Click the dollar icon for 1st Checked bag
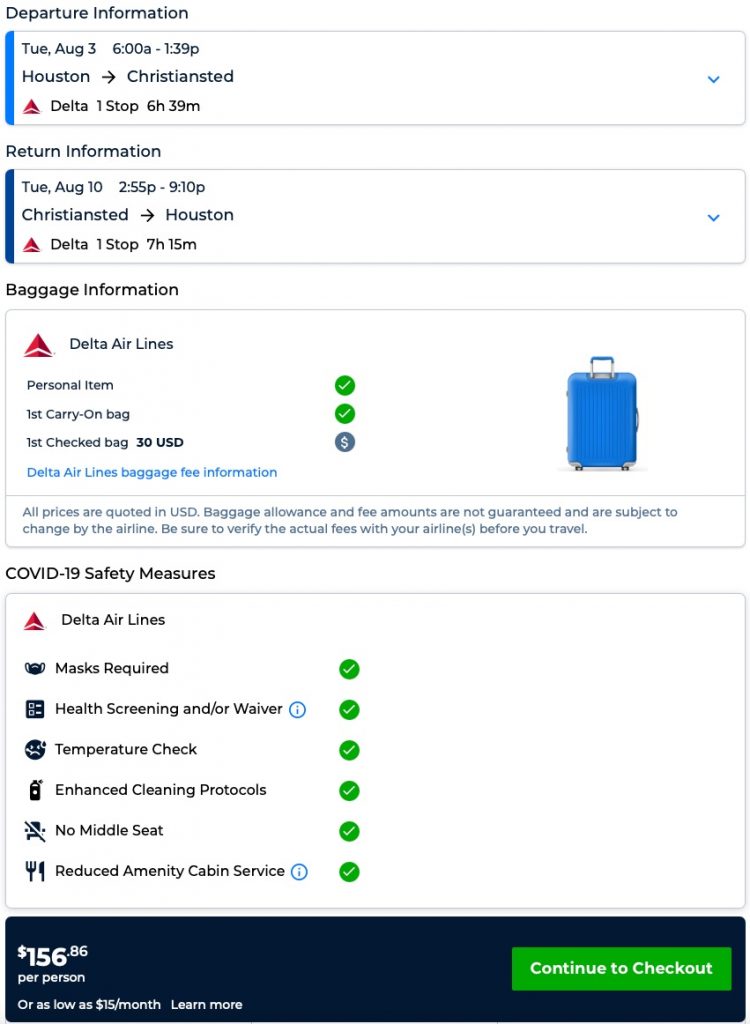 click(x=345, y=442)
